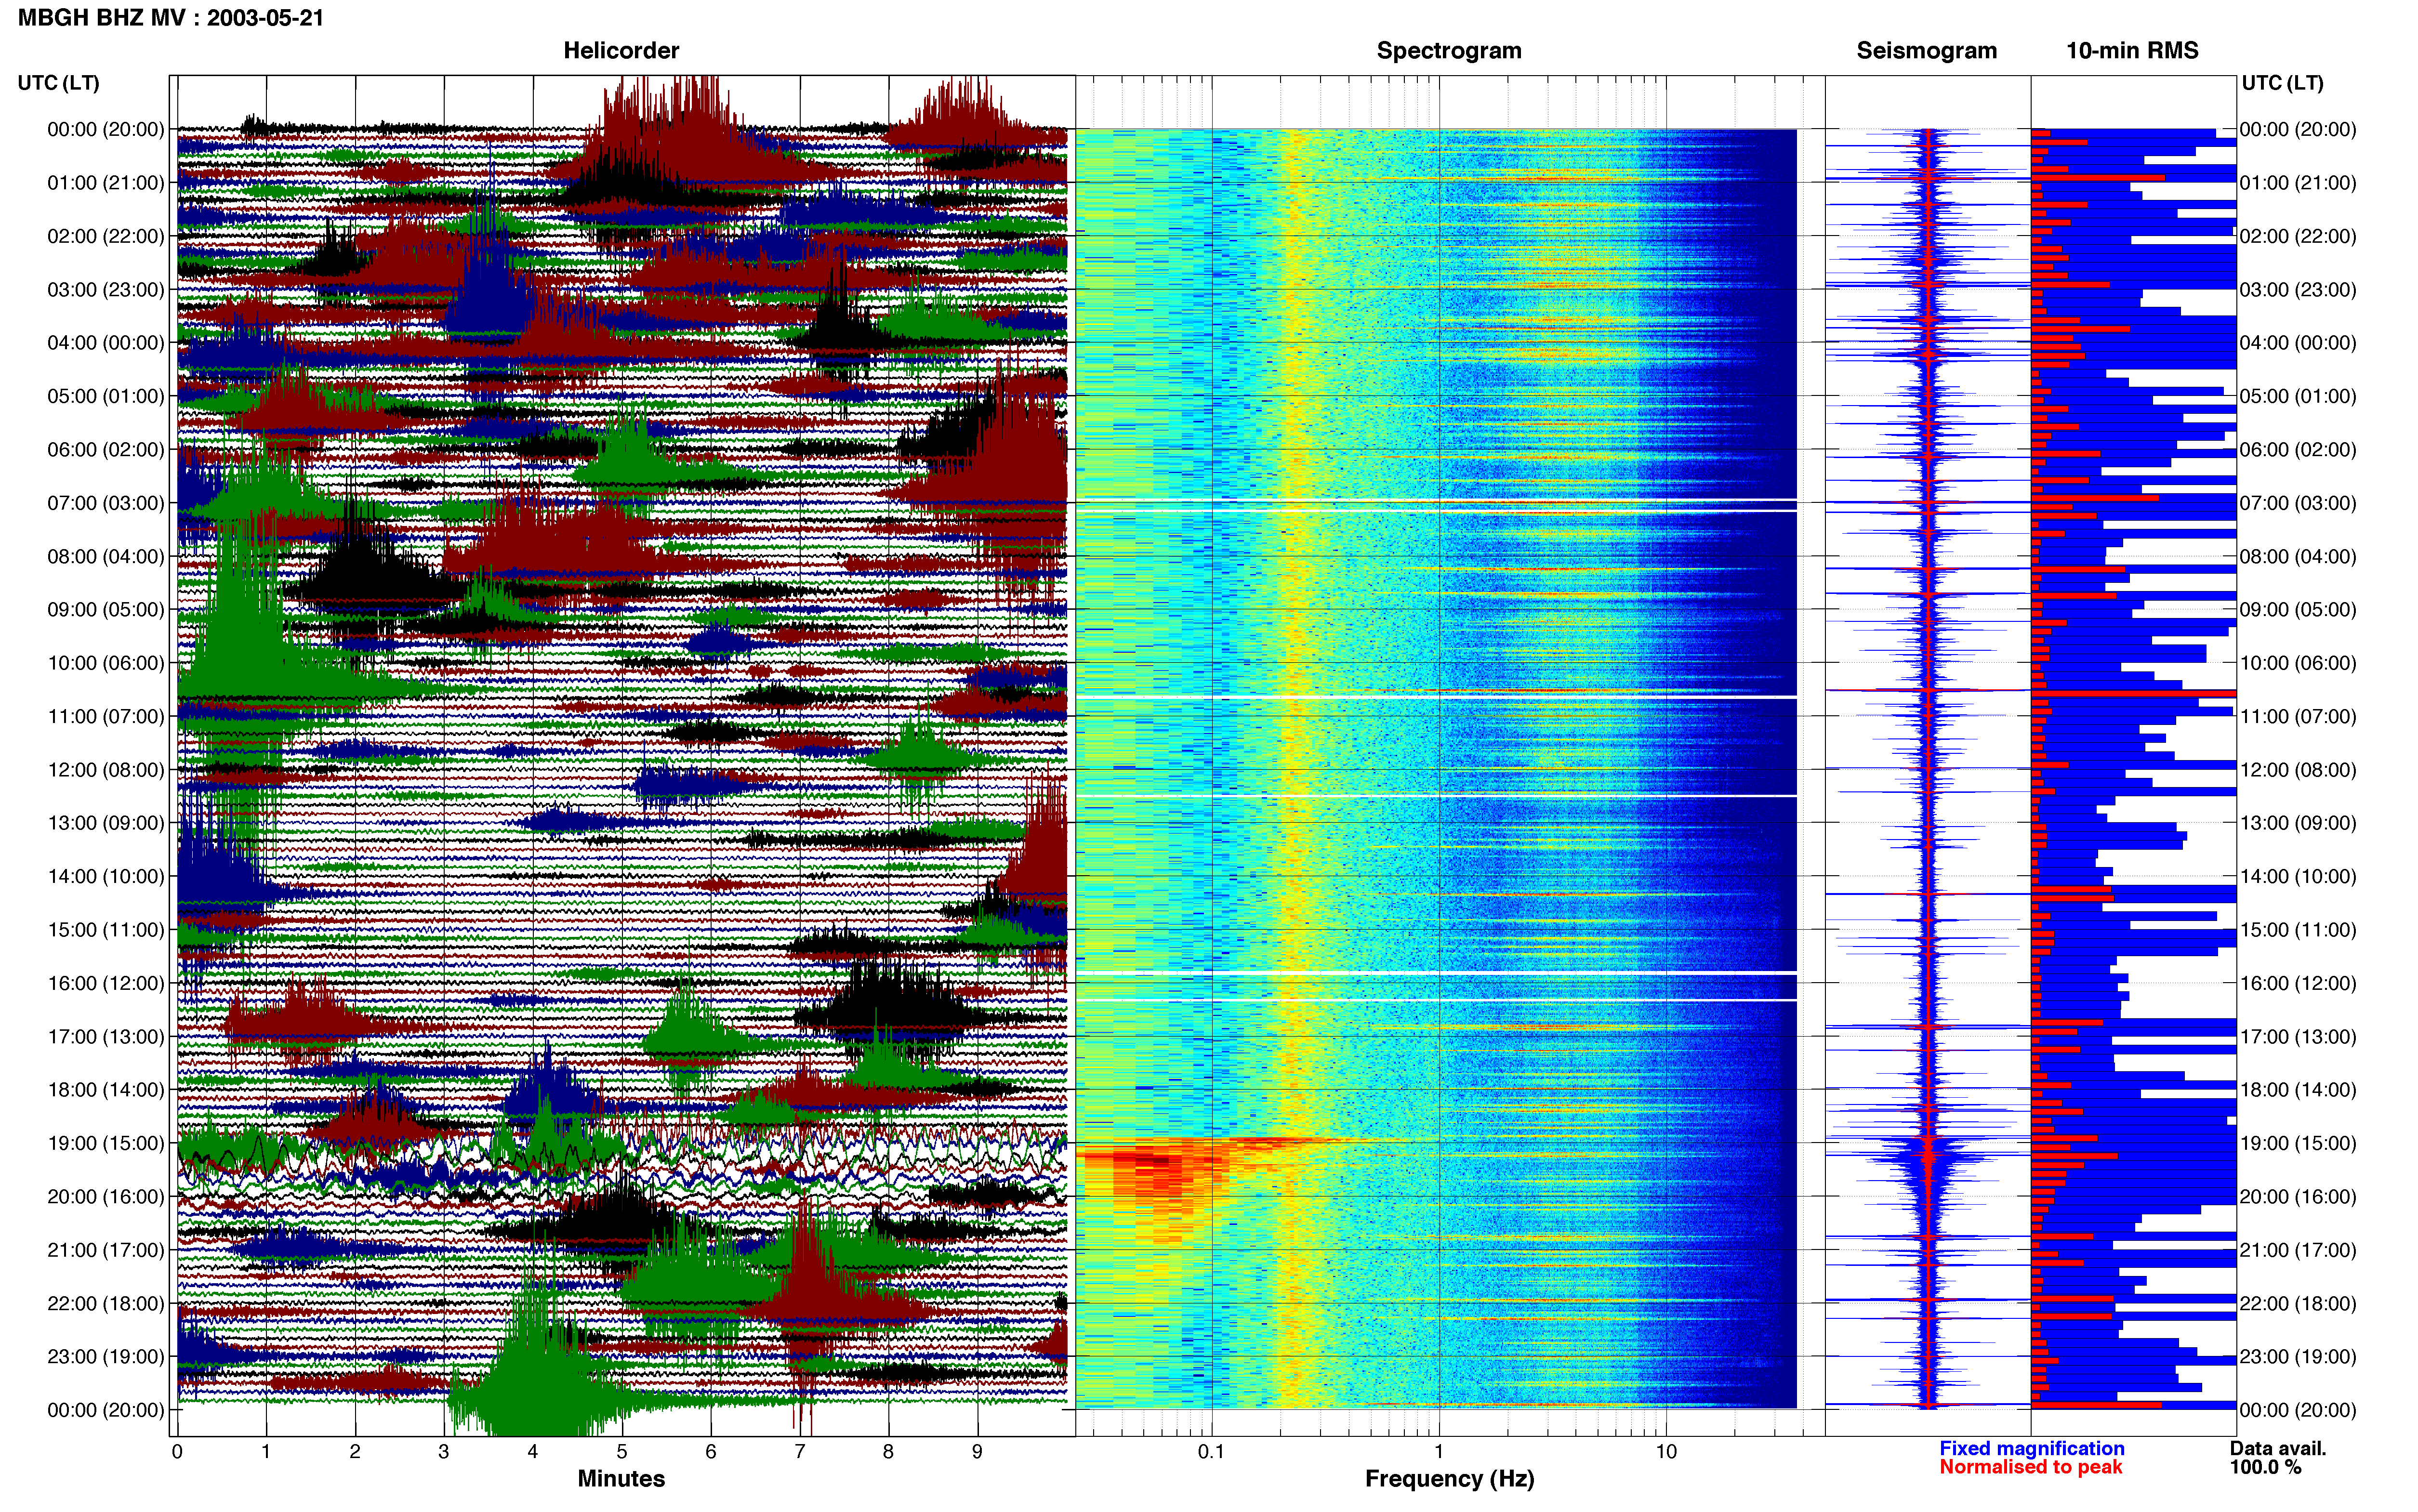Click the right axis label '07:00 (03:00)'
2418x1512 pixels.
2298,503
